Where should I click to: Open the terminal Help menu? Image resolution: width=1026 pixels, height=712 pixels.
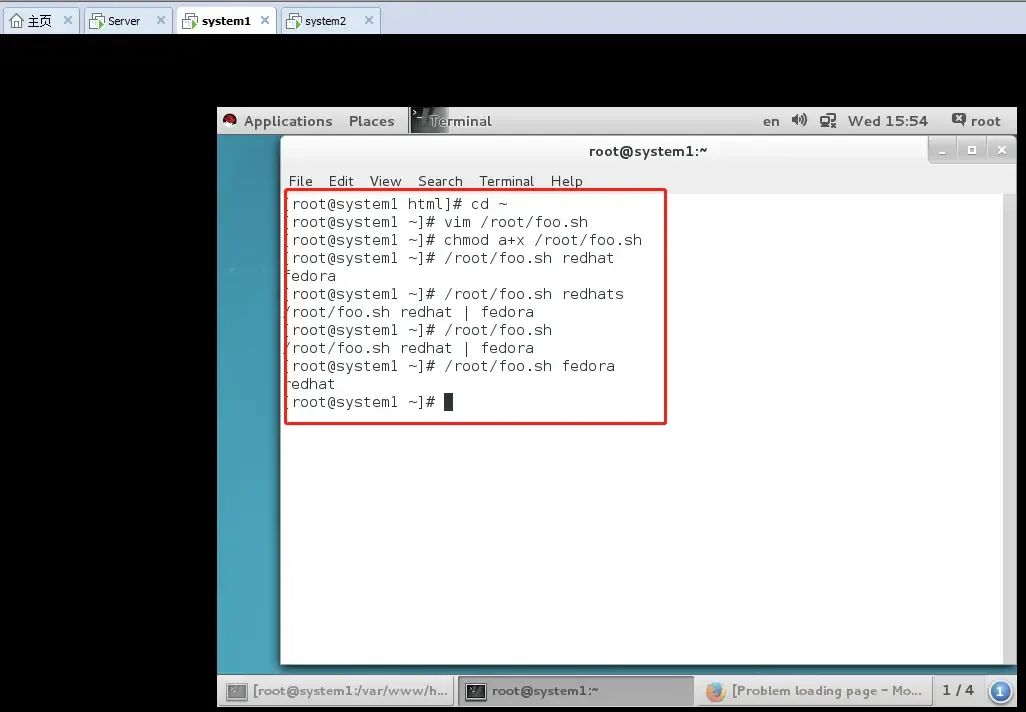coord(567,181)
